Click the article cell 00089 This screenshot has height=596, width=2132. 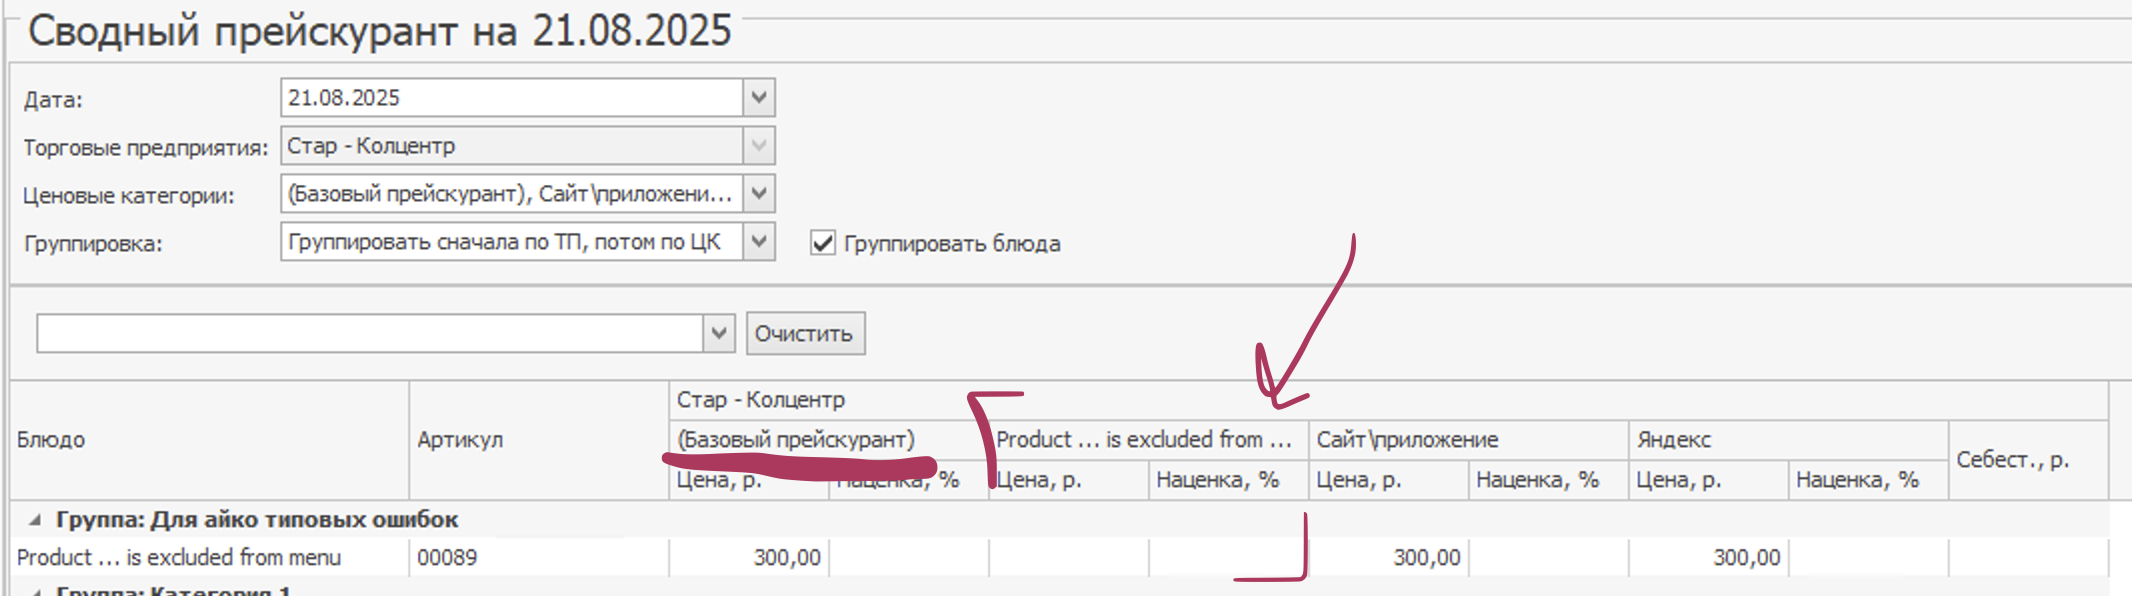(447, 558)
